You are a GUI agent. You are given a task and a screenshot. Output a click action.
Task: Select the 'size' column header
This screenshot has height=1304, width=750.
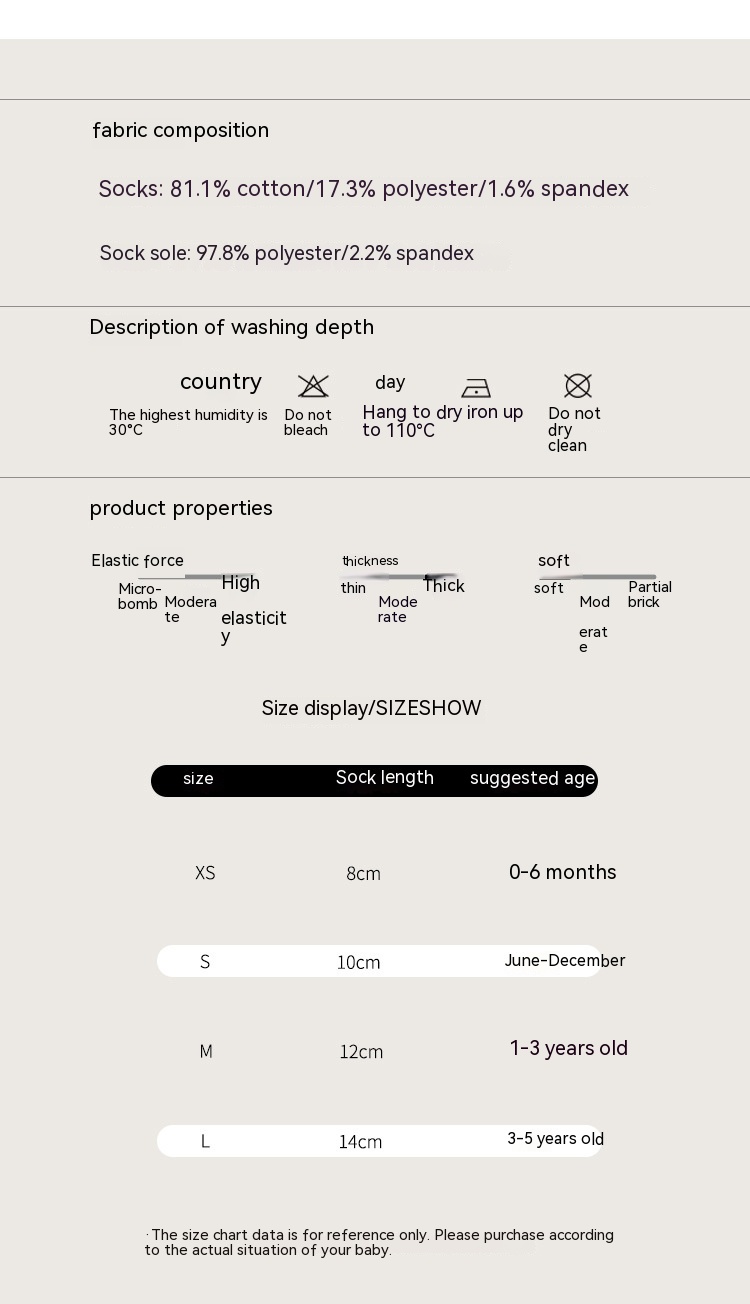click(198, 779)
